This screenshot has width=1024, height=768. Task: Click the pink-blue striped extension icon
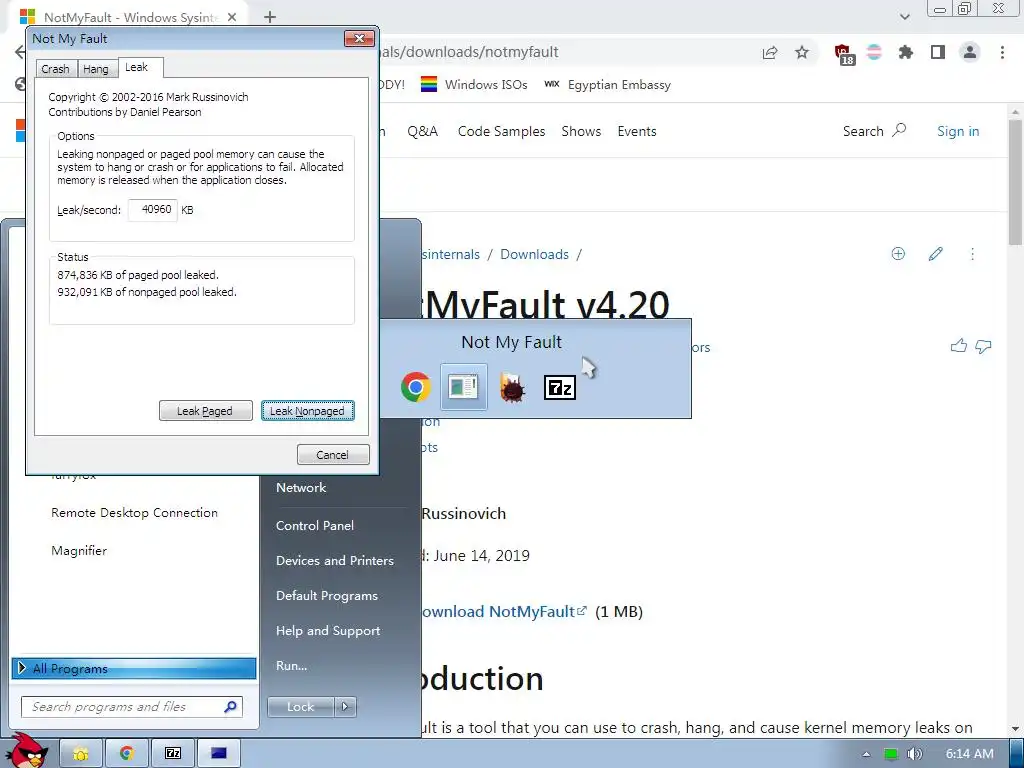874,52
